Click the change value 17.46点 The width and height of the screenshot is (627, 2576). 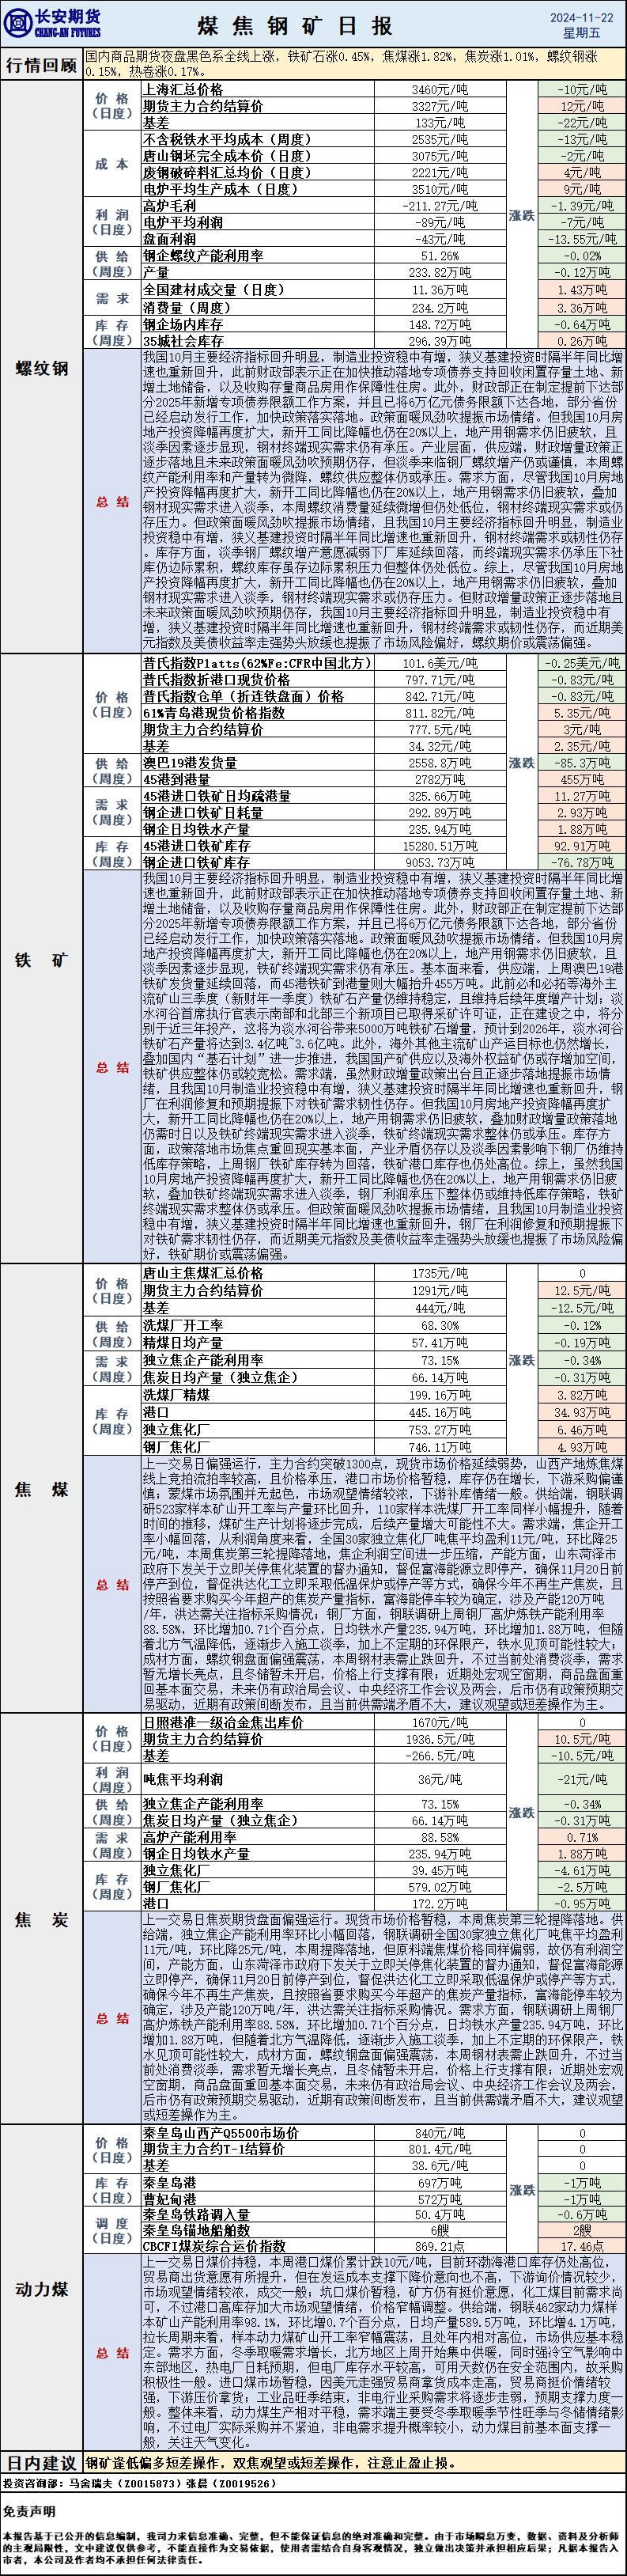click(x=582, y=2246)
